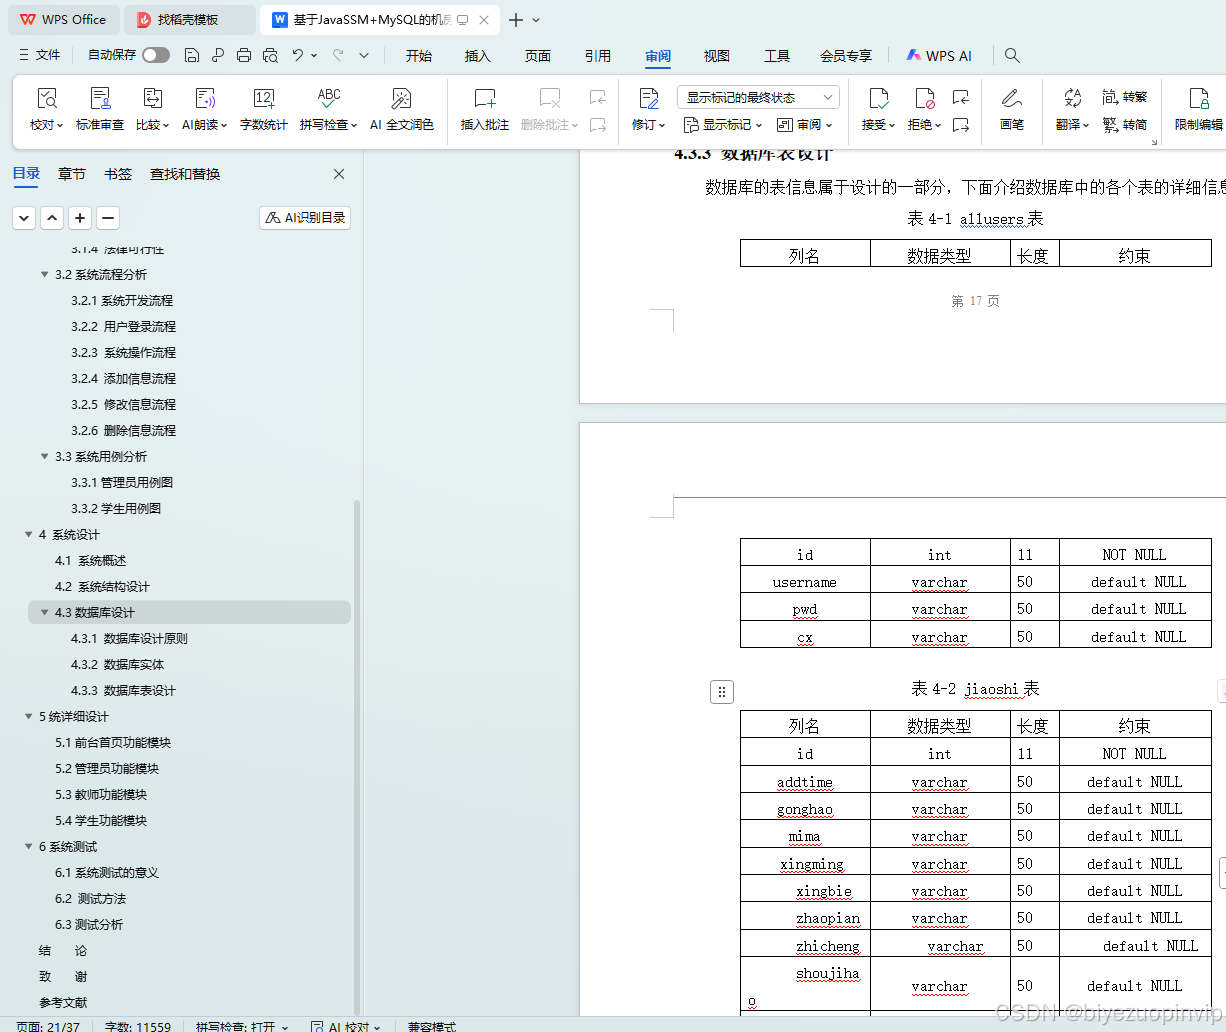This screenshot has width=1226, height=1032.
Task: Collapse the 3.3 系统用例分析 node
Action: click(44, 456)
